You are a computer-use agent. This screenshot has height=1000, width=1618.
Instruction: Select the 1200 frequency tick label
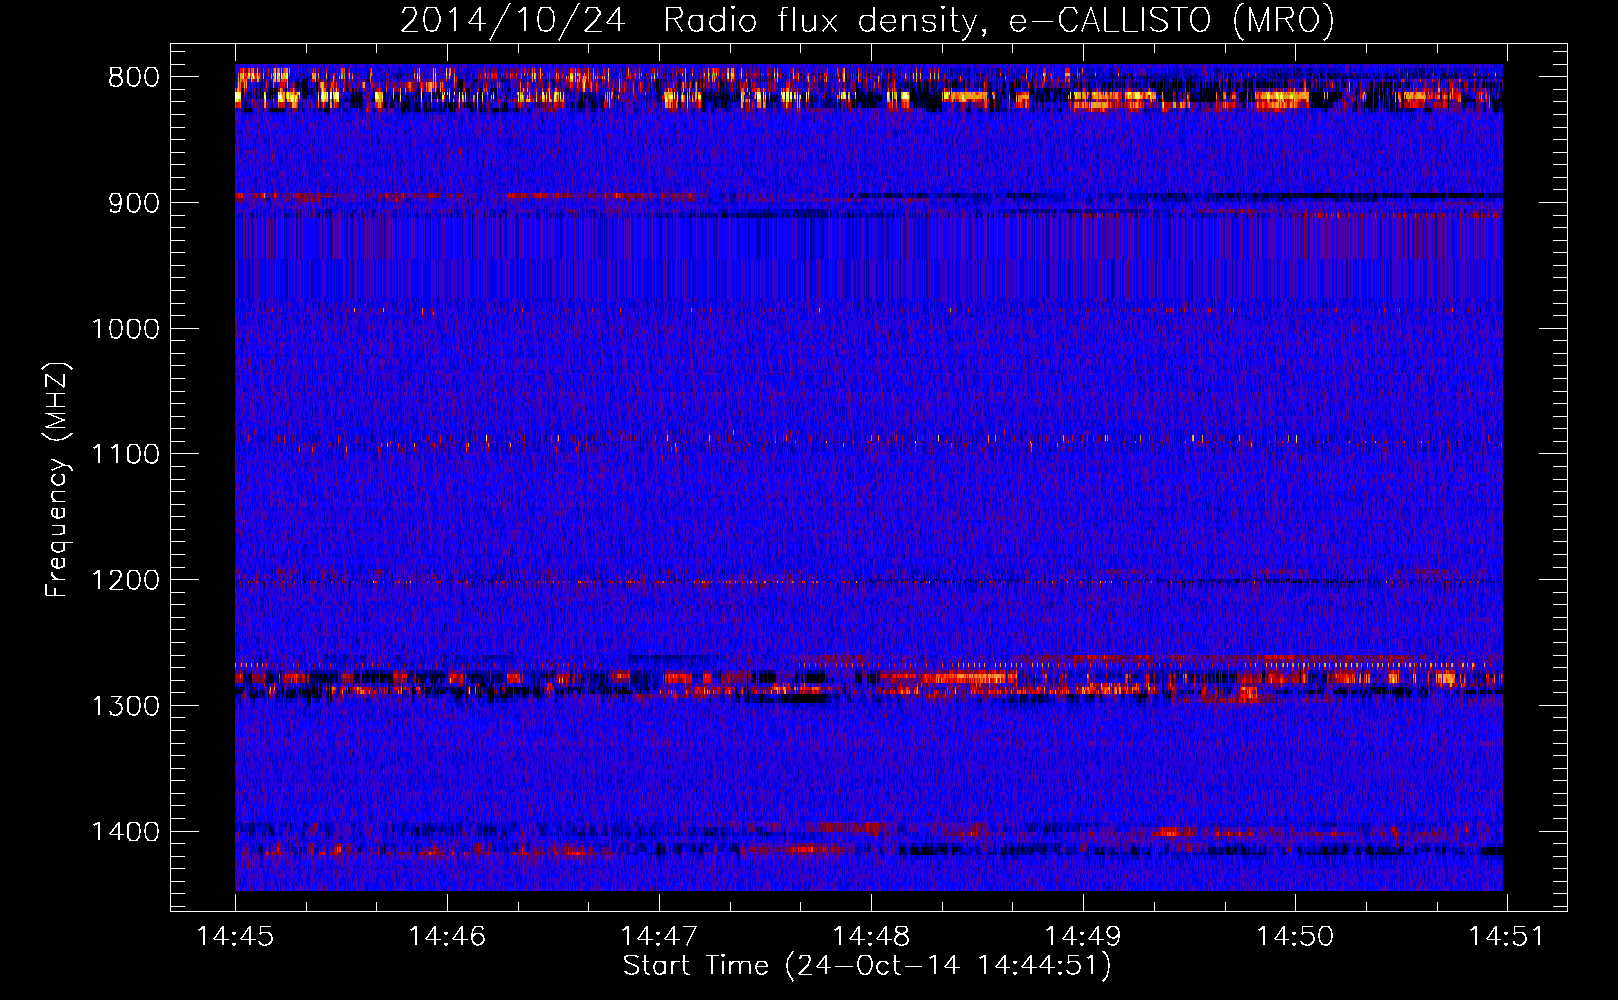pyautogui.click(x=125, y=581)
